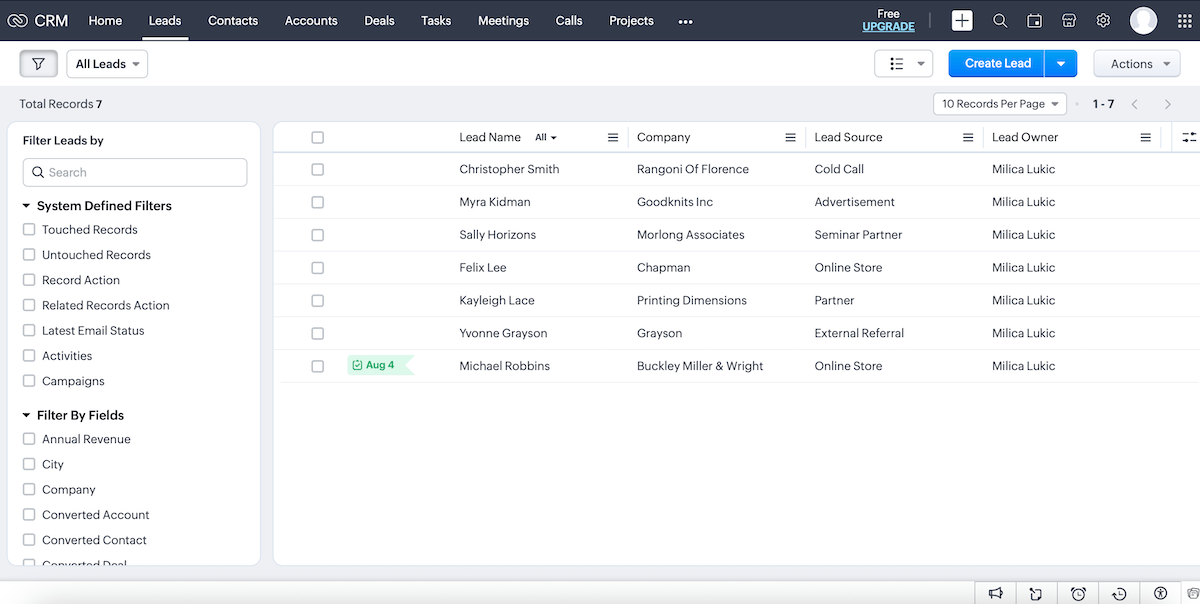Open the 10 Records Per Page dropdown
1200x604 pixels.
pos(999,103)
